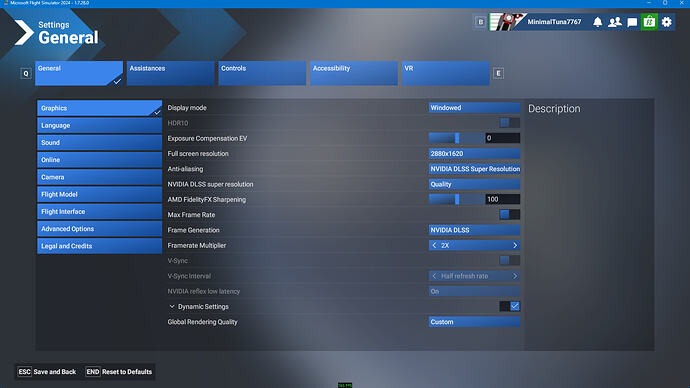The height and width of the screenshot is (388, 690).
Task: Open Display mode Windowed dropdown
Action: pyautogui.click(x=474, y=108)
